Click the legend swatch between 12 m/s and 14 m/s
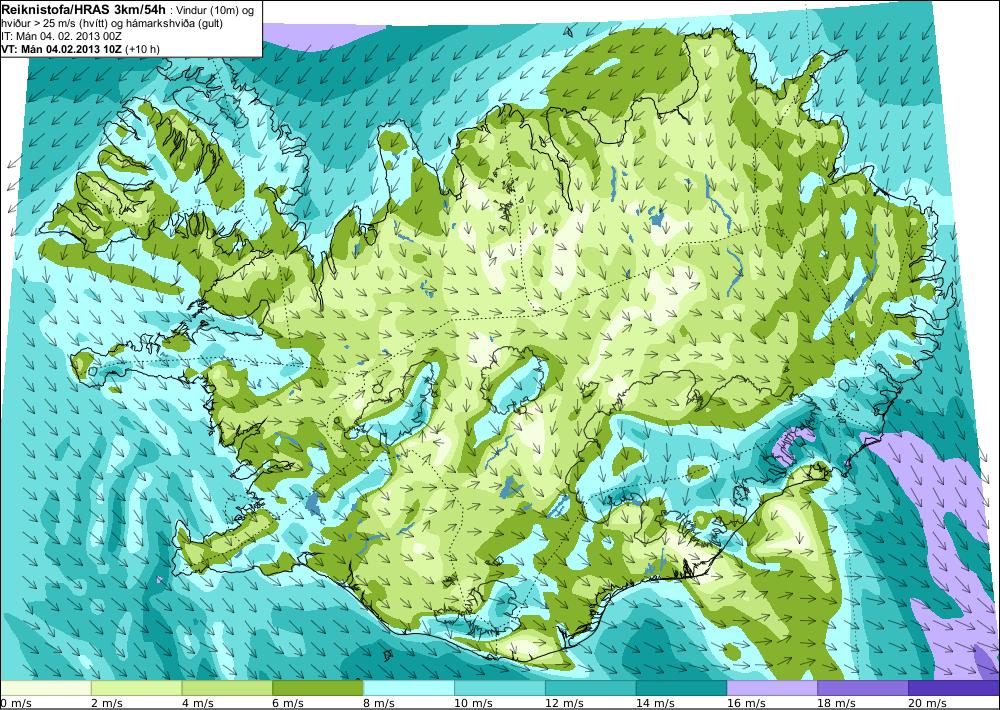Screen dimensions: 1000x710 591,688
